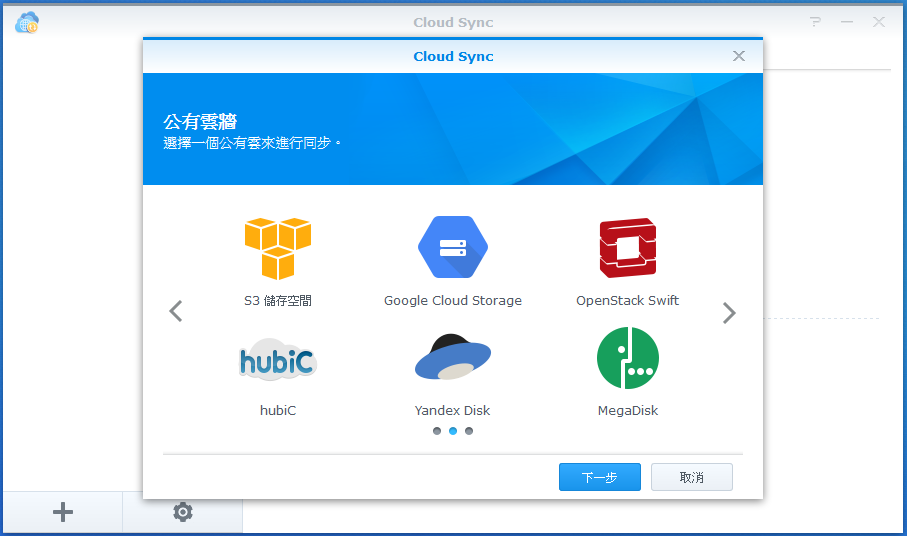This screenshot has width=907, height=536.
Task: Click the MegaDisk label text
Action: (x=628, y=411)
